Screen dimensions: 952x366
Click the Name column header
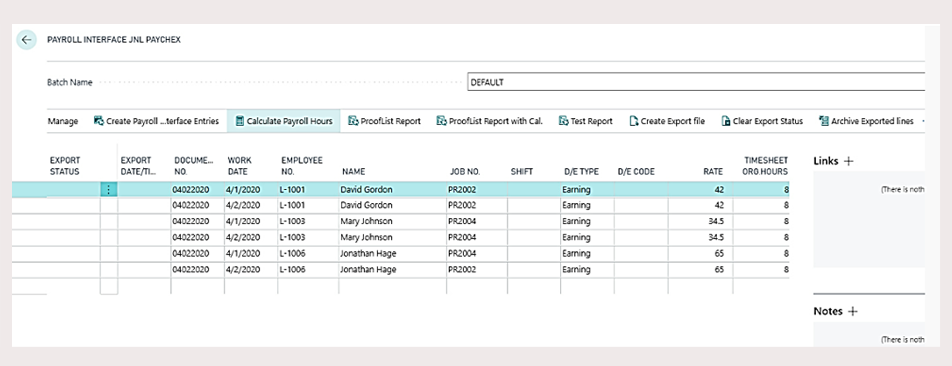coord(353,172)
